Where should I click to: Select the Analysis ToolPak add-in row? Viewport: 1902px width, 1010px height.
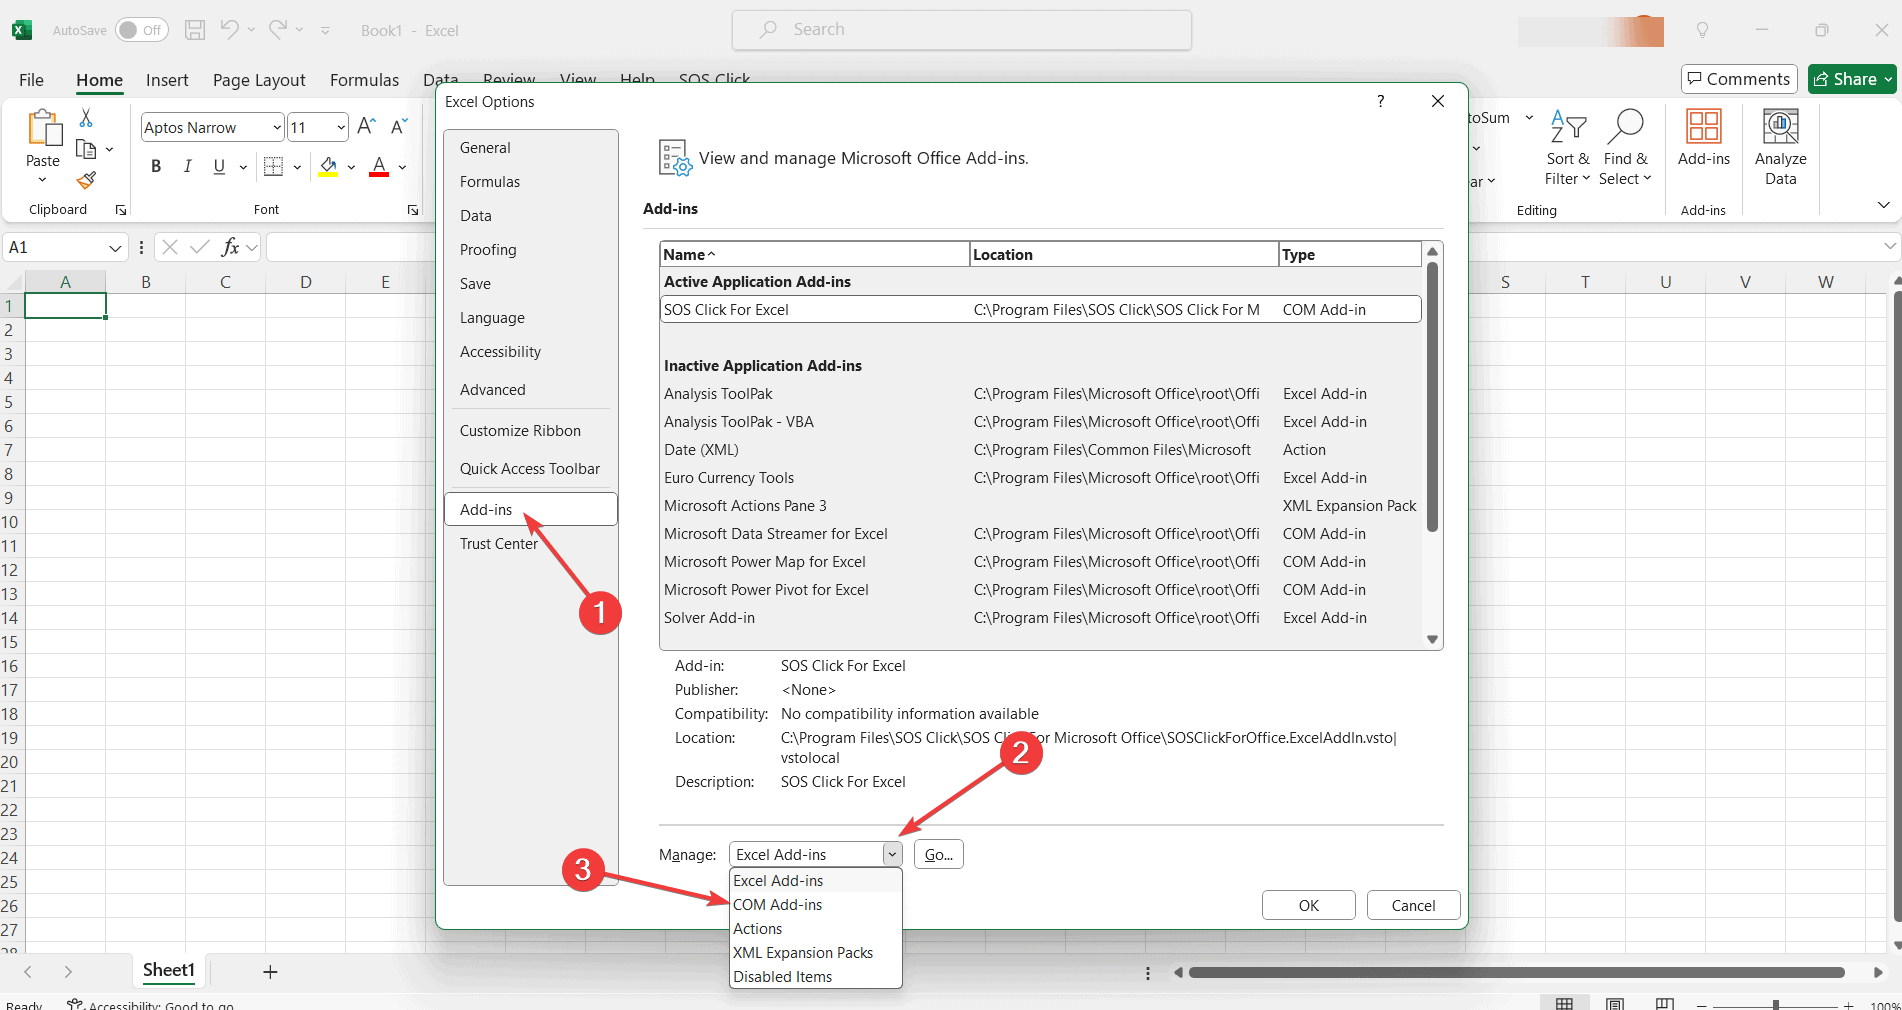tap(1040, 394)
